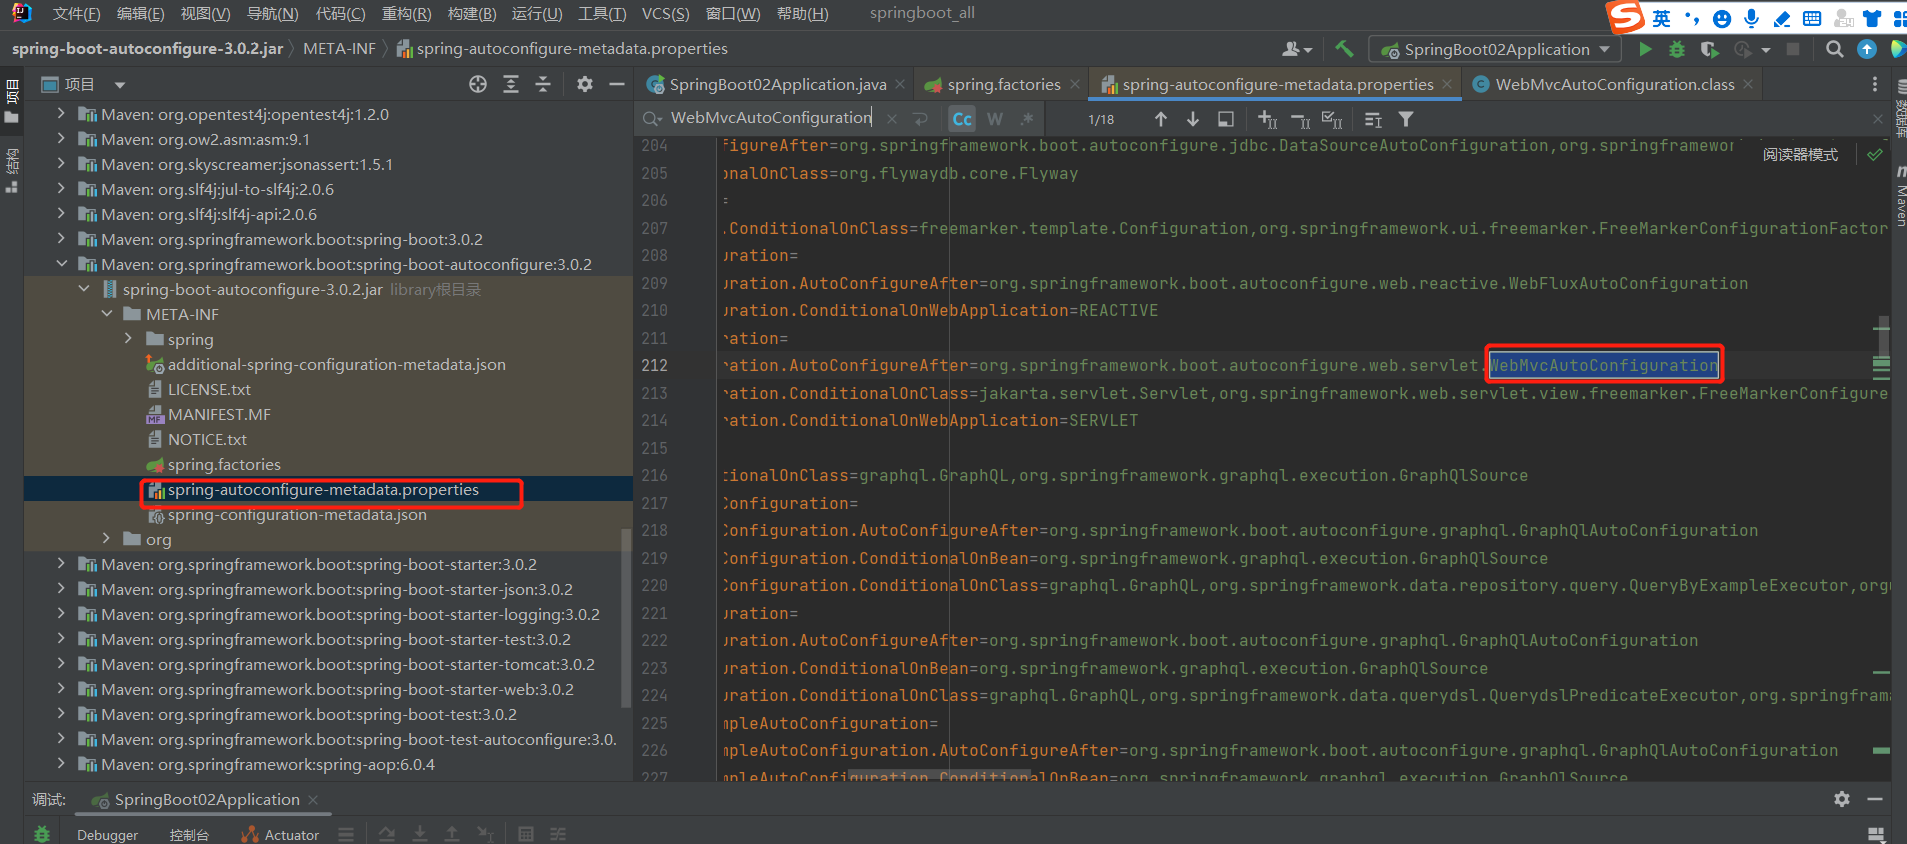
Task: Expand all nodes in the project panel
Action: tap(511, 85)
